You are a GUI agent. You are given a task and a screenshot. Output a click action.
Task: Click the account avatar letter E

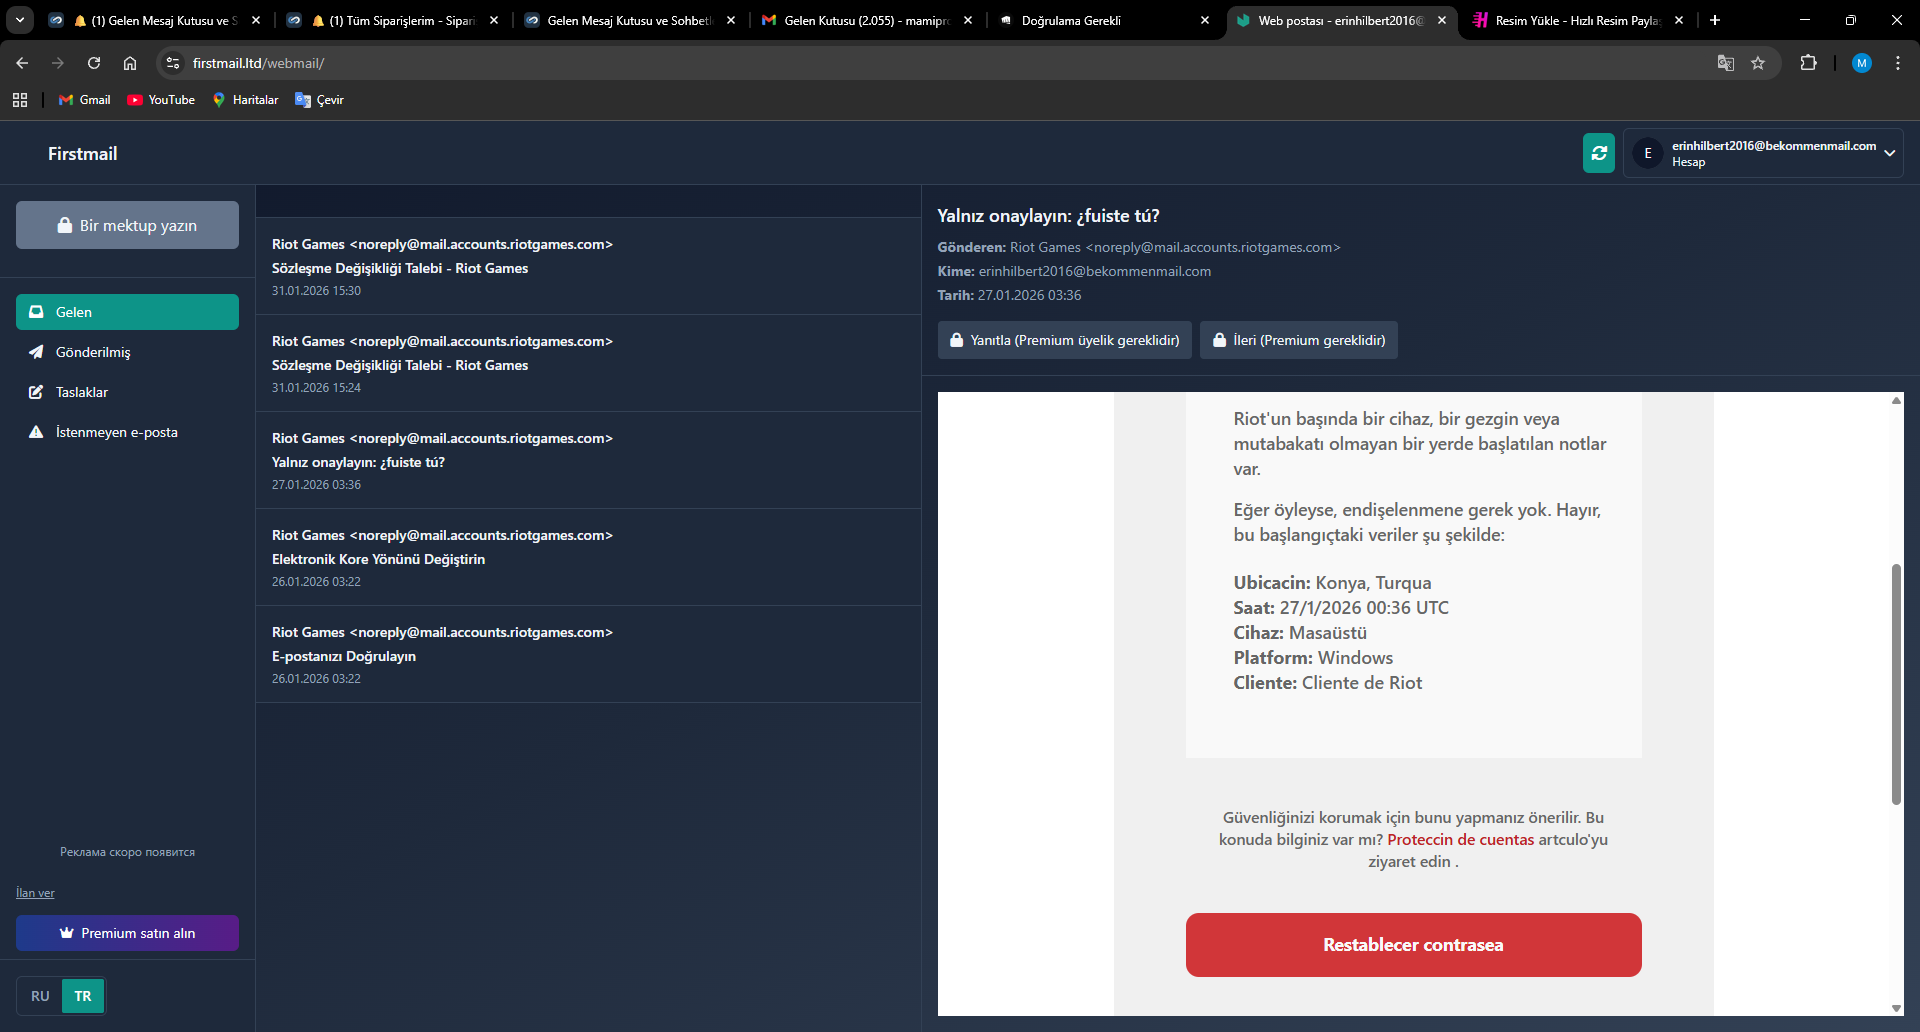coord(1648,153)
